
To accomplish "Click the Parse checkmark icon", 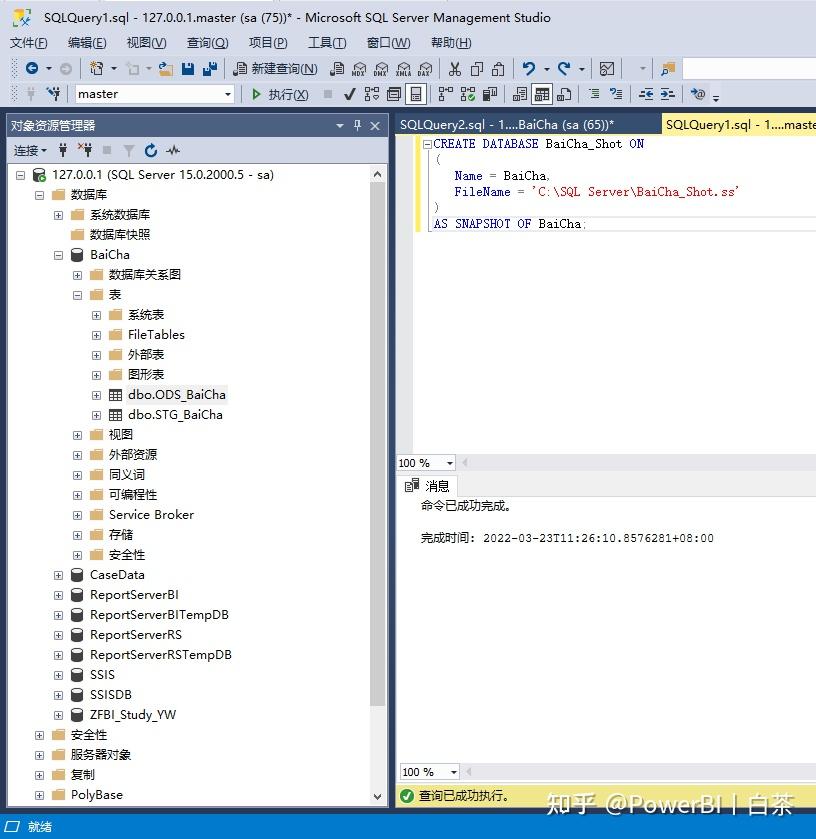I will tap(349, 95).
